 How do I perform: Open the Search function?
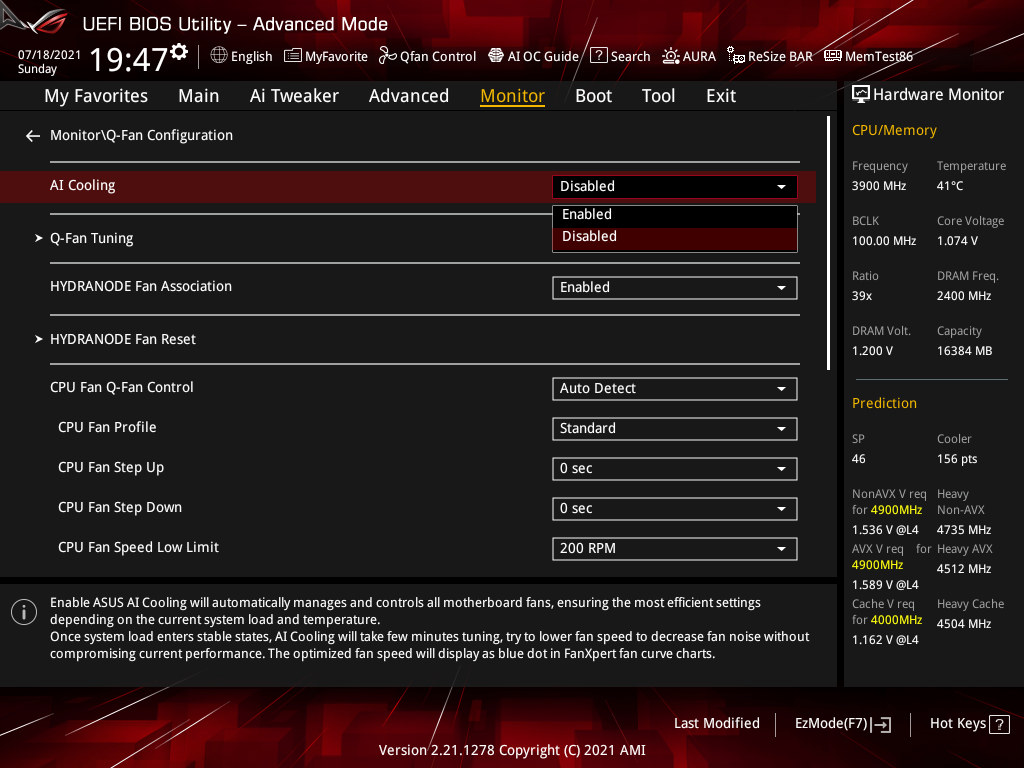pyautogui.click(x=620, y=56)
